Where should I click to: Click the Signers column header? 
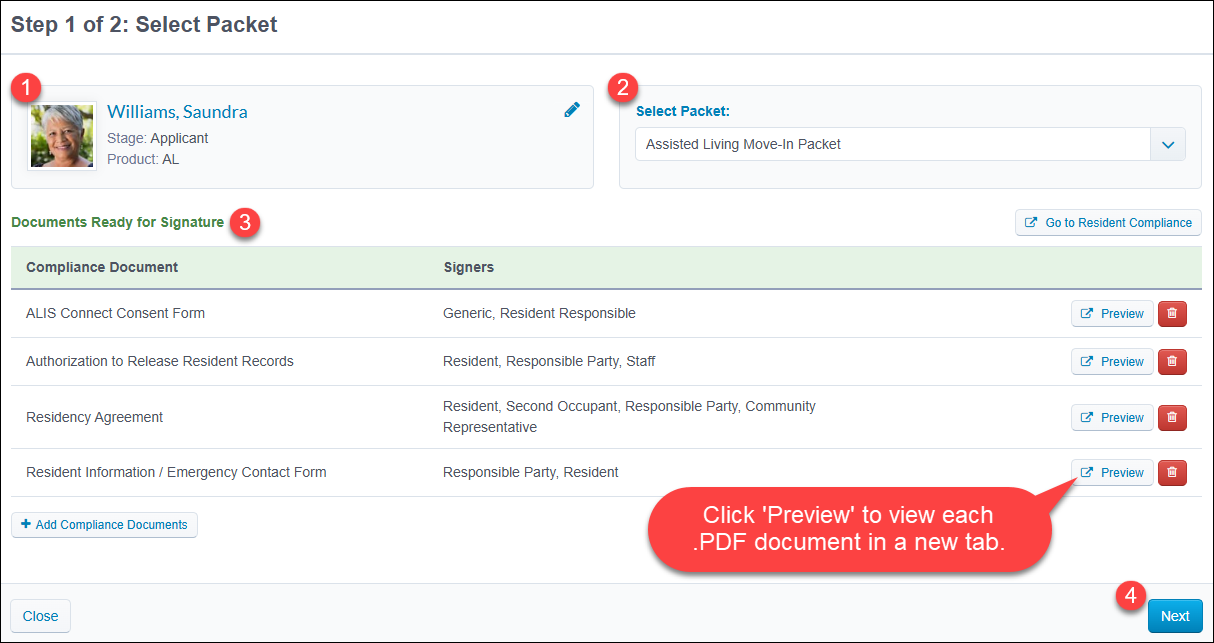tap(469, 267)
